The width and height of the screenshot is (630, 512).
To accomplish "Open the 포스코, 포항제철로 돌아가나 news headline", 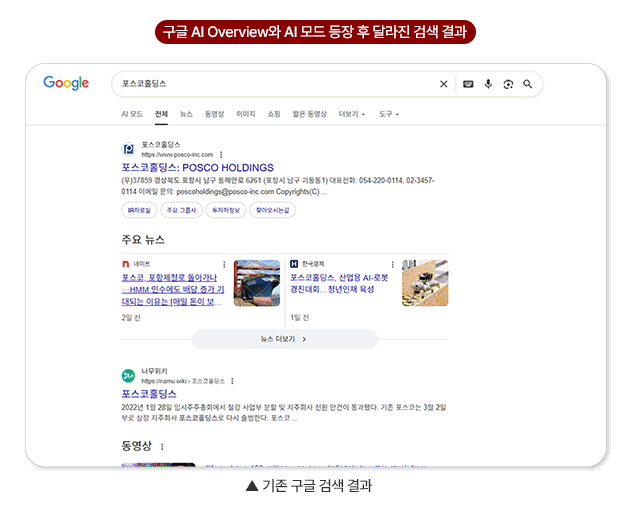I will [173, 289].
